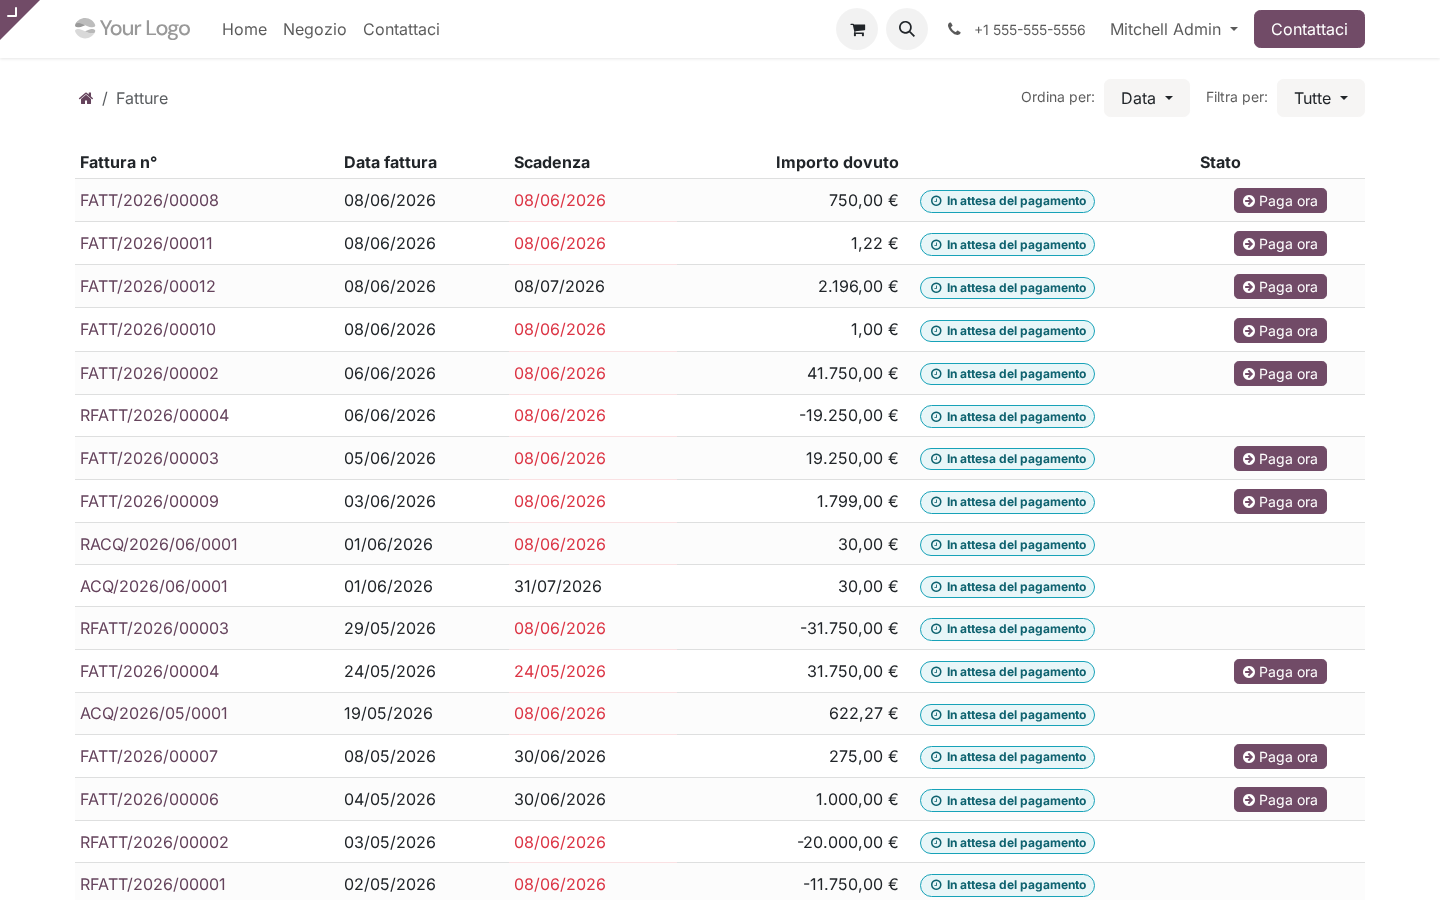The width and height of the screenshot is (1440, 900).
Task: Click Paga ora for FATT/2026/00009
Action: click(x=1280, y=502)
